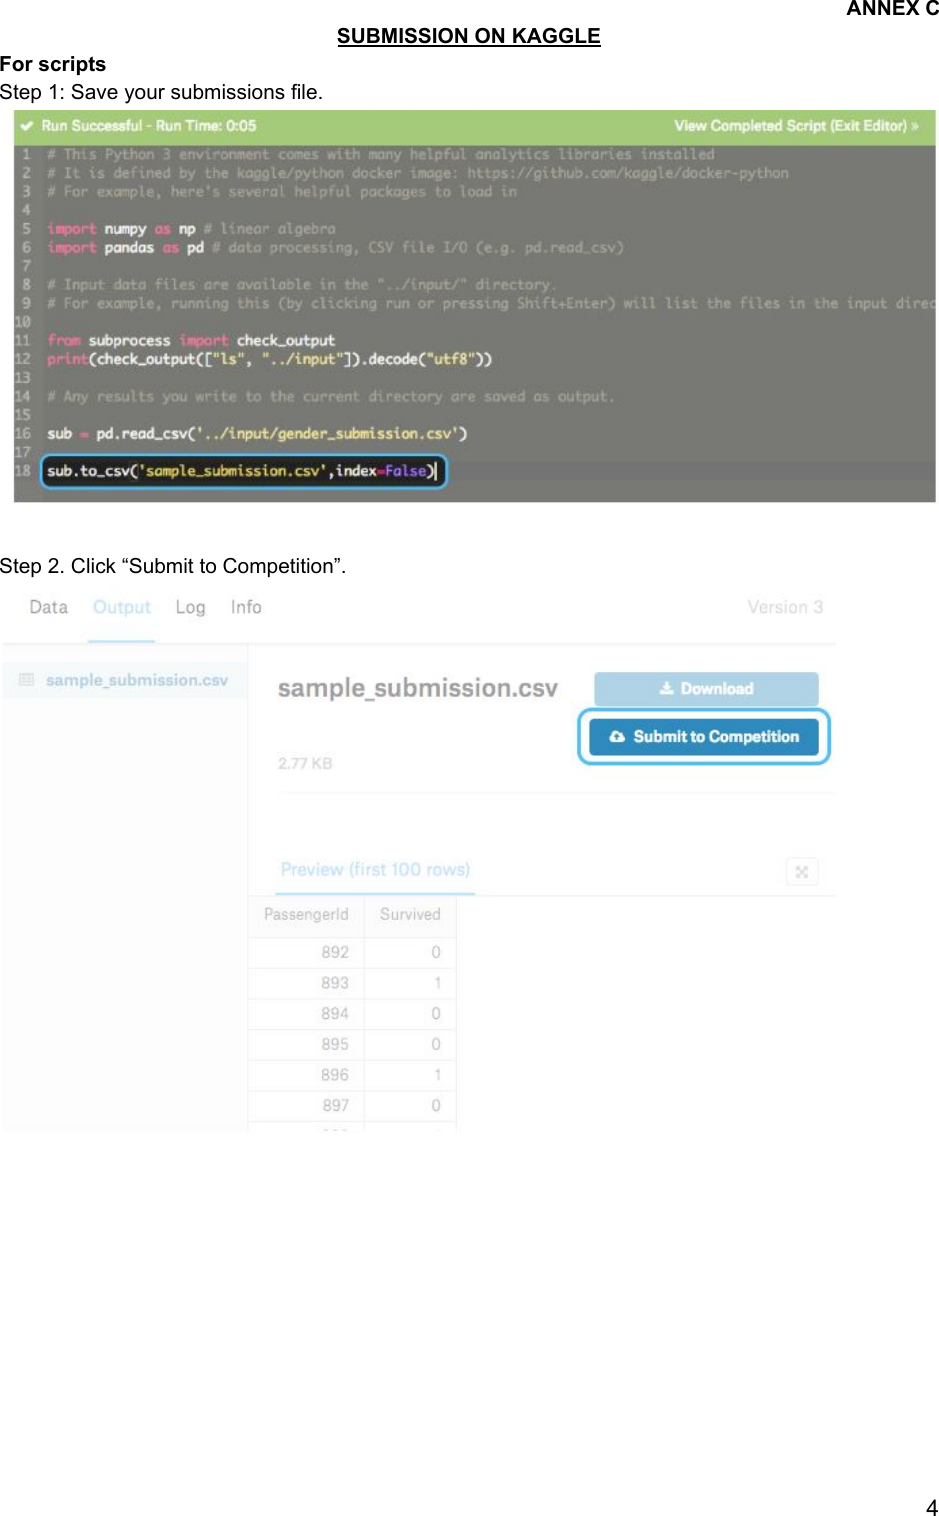Image resolution: width=939 pixels, height=1516 pixels.
Task: Click the expand preview fullscreen icon
Action: tap(802, 872)
